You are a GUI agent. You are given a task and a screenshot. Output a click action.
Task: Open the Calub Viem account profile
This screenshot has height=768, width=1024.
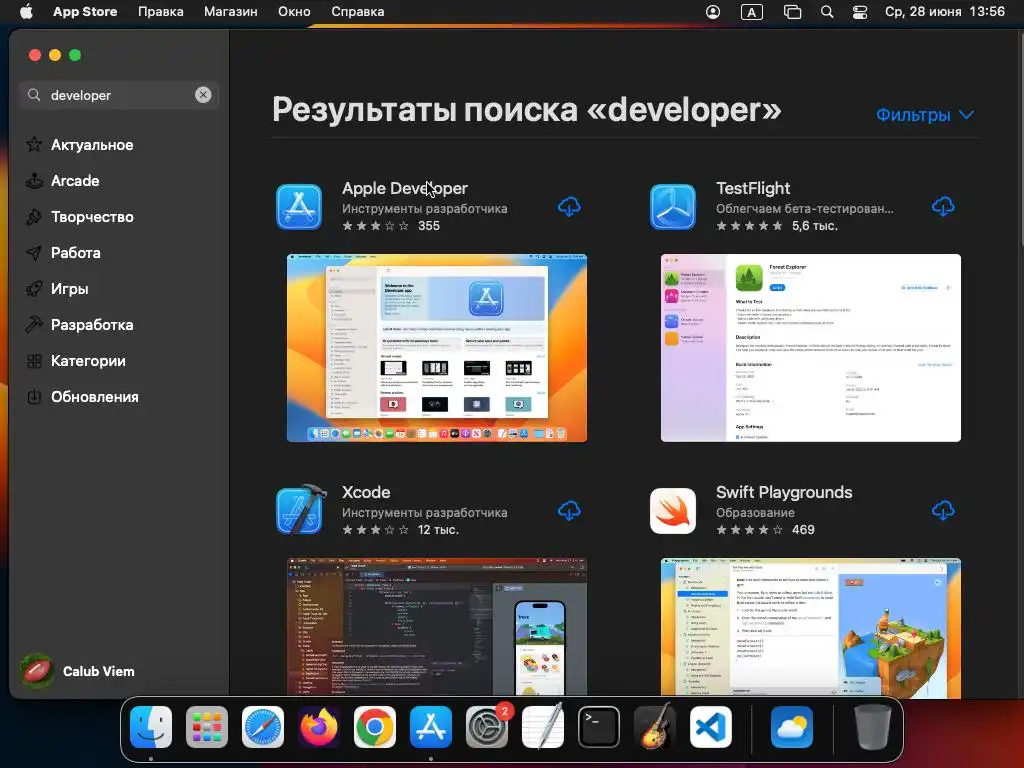pos(77,671)
